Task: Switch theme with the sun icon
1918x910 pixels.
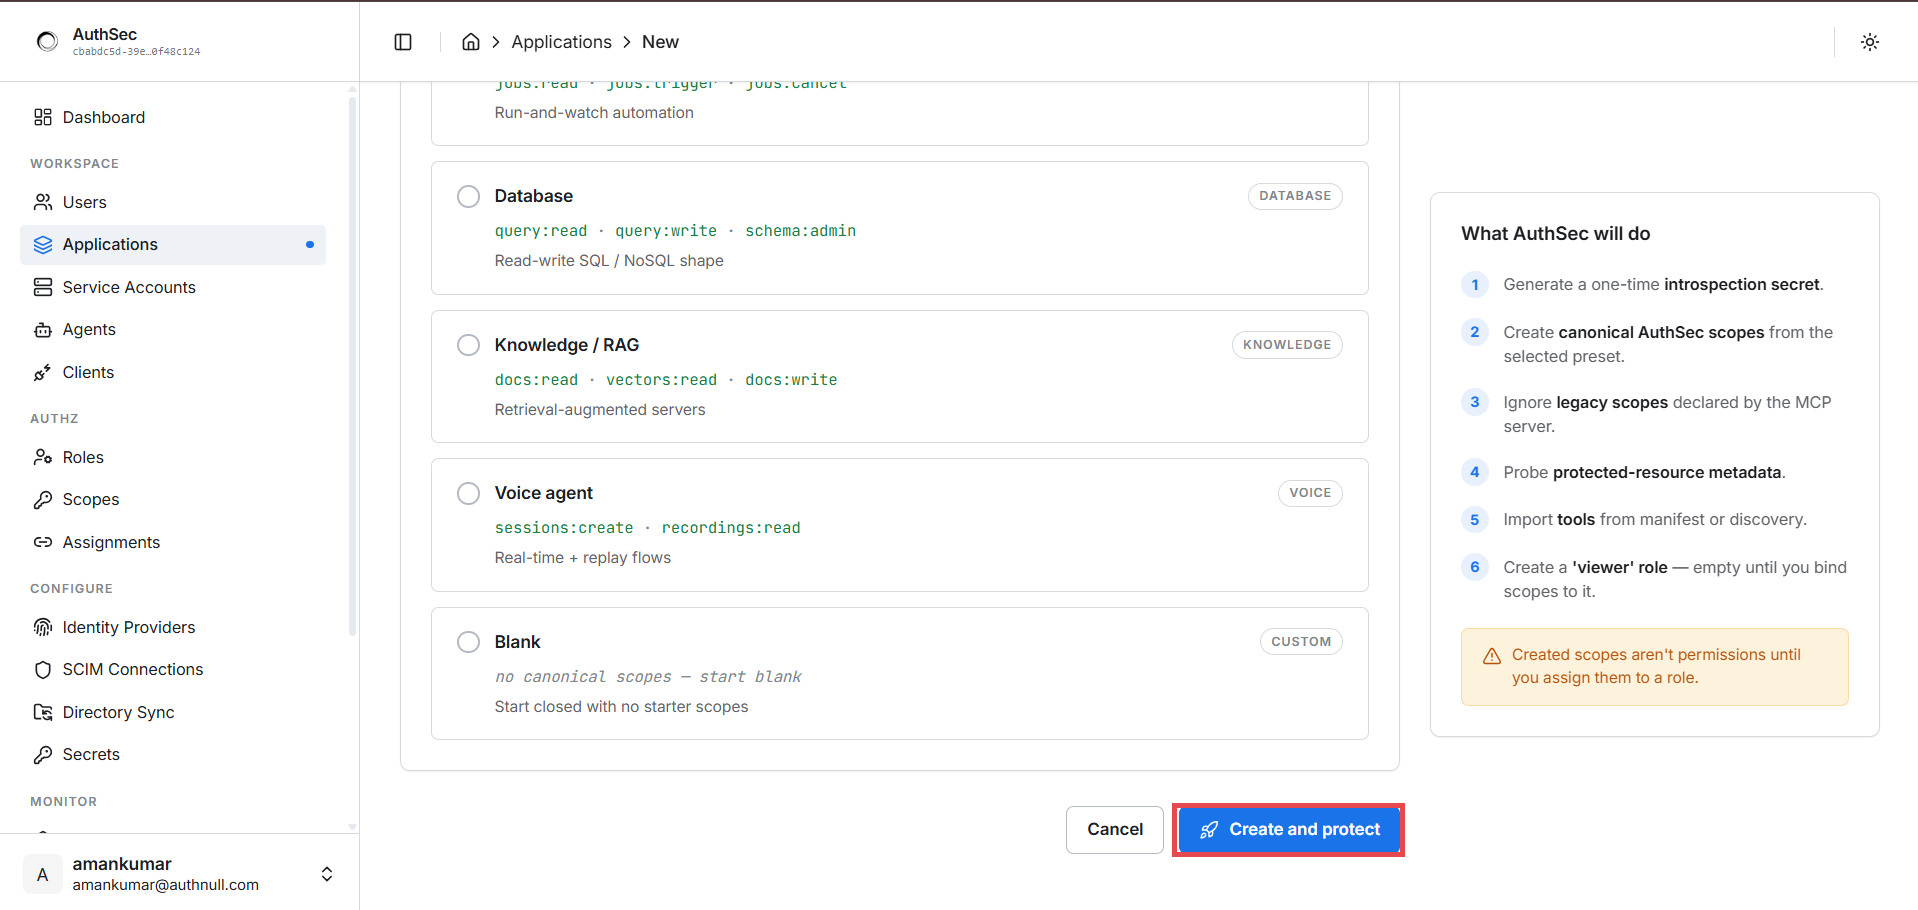Action: pyautogui.click(x=1870, y=42)
